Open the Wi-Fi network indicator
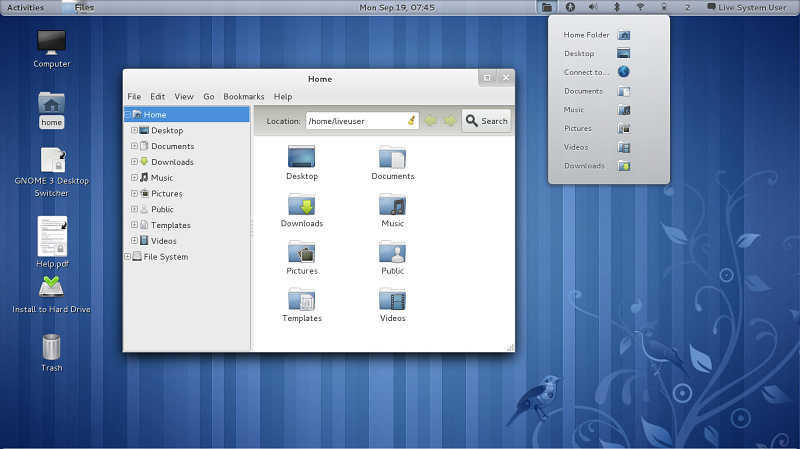 click(640, 7)
